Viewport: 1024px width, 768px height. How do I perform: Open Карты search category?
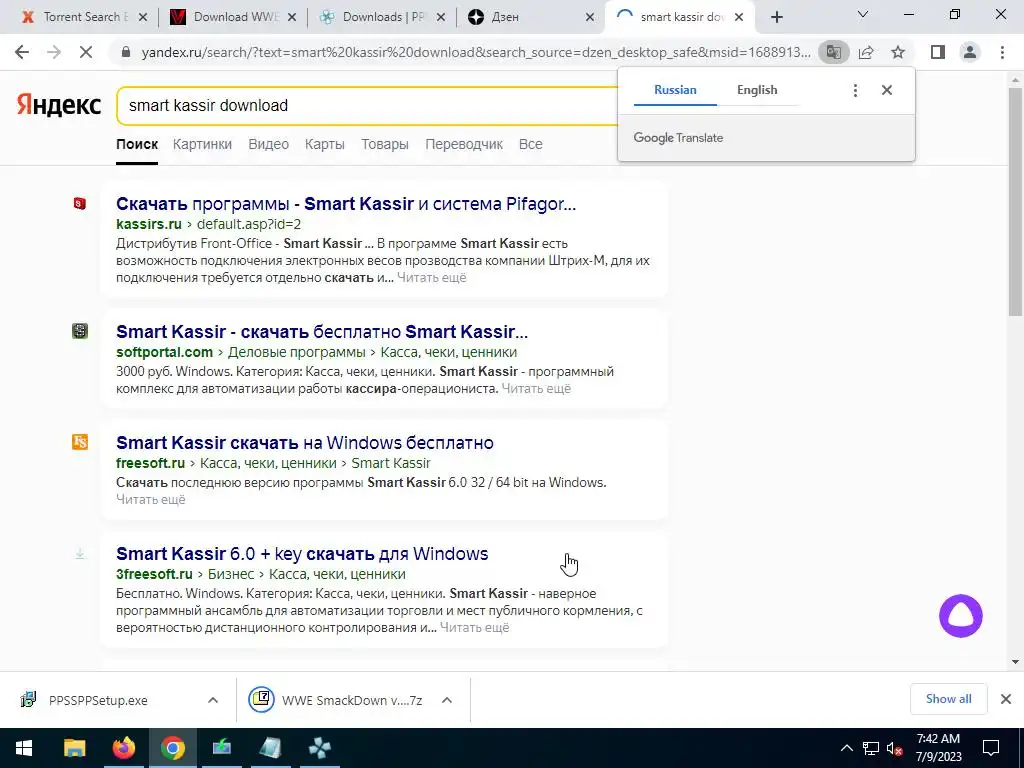325,144
